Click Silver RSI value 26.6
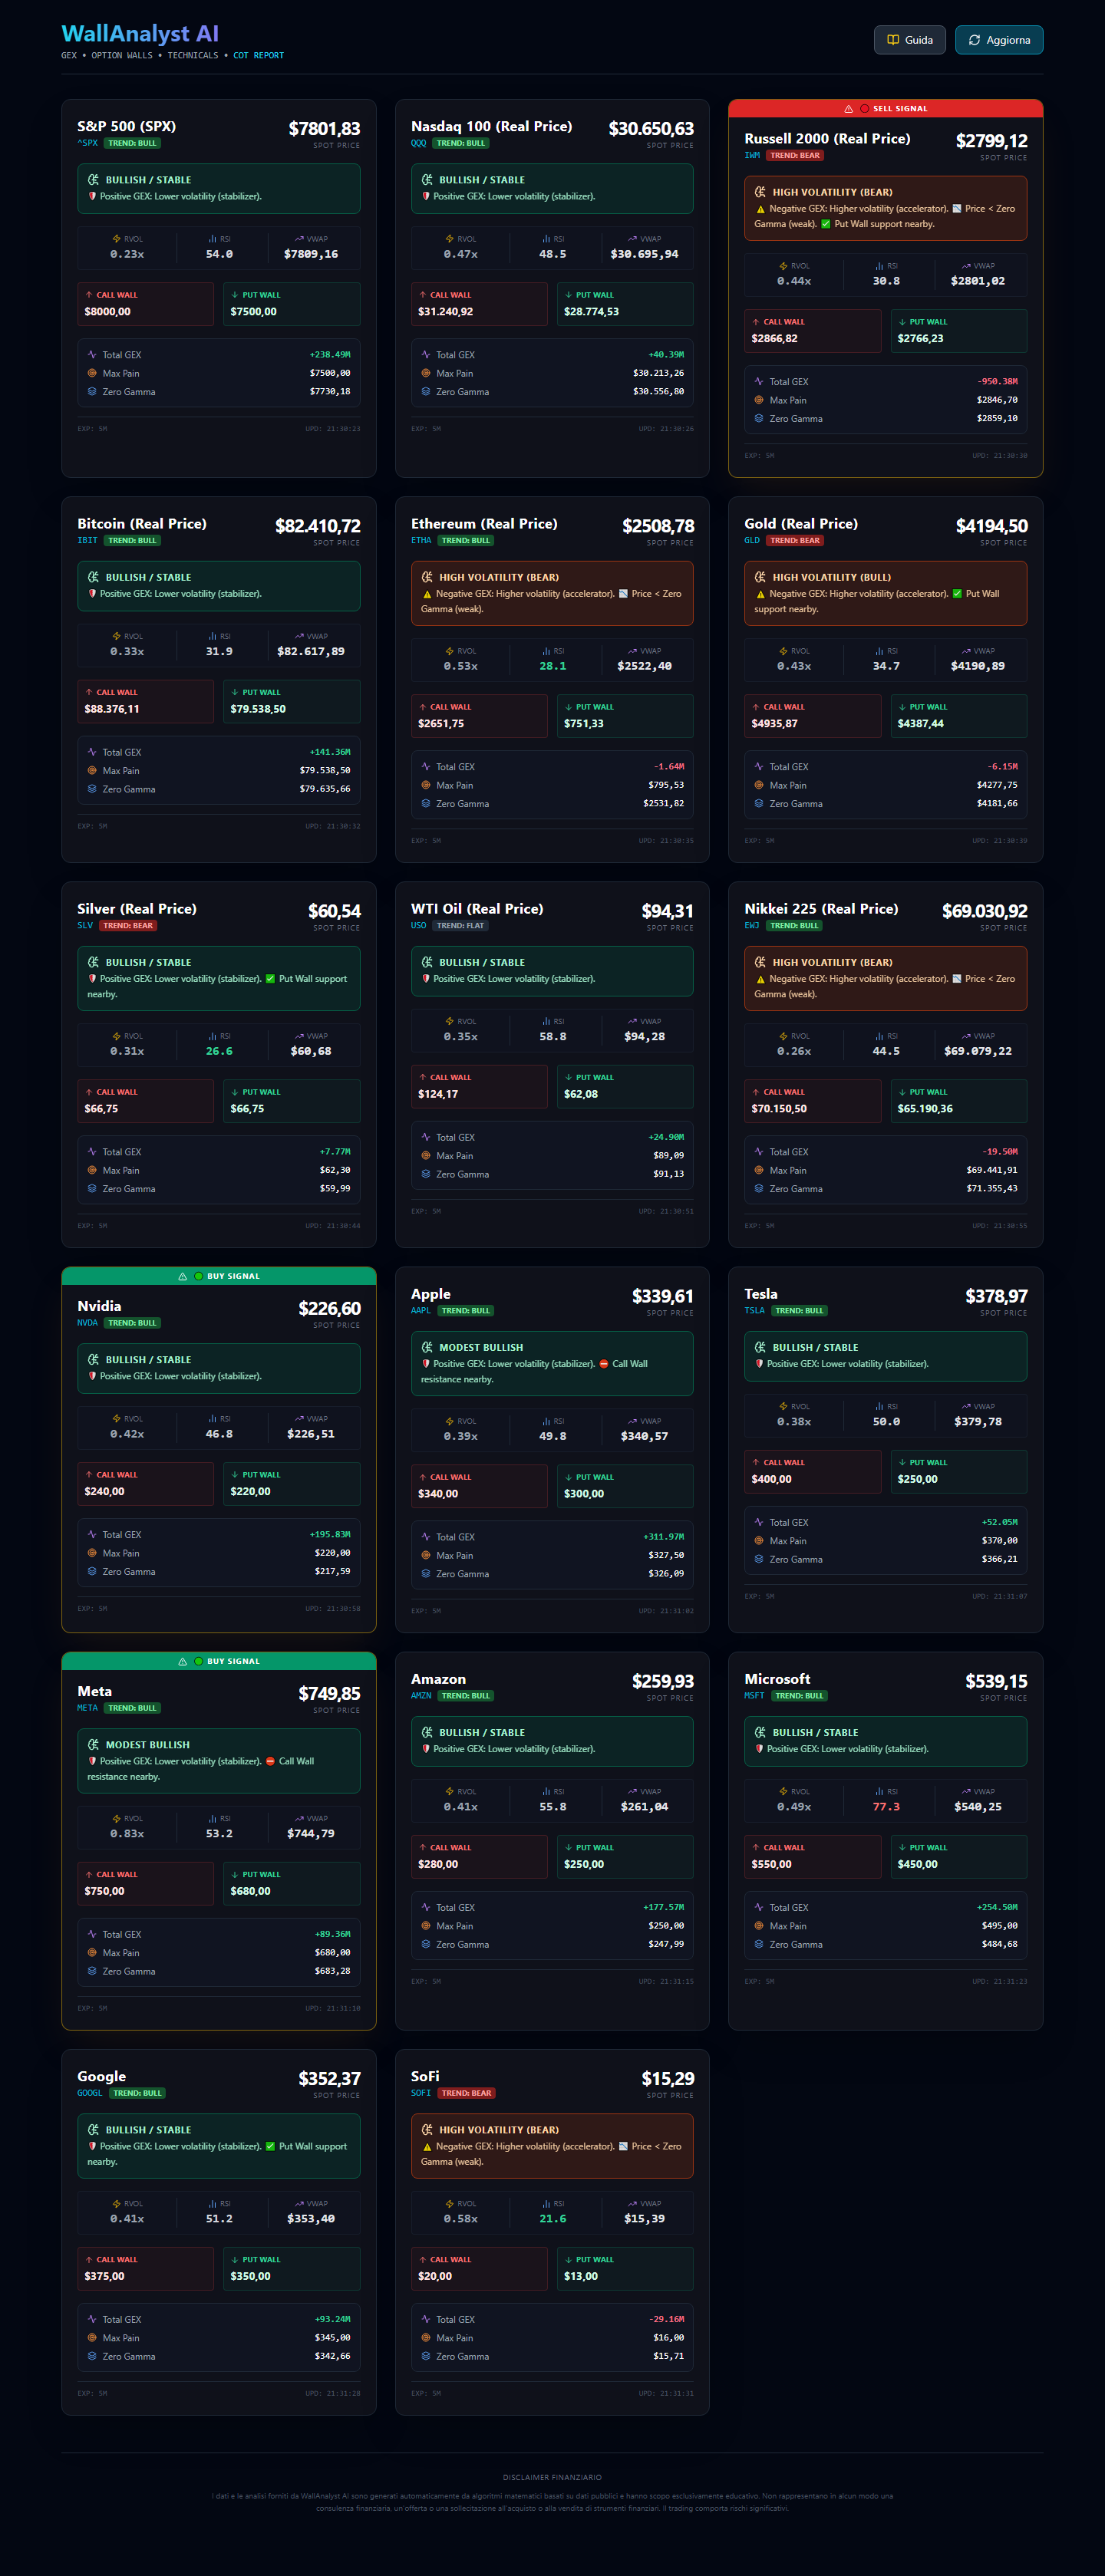1105x2576 pixels. pos(219,1051)
